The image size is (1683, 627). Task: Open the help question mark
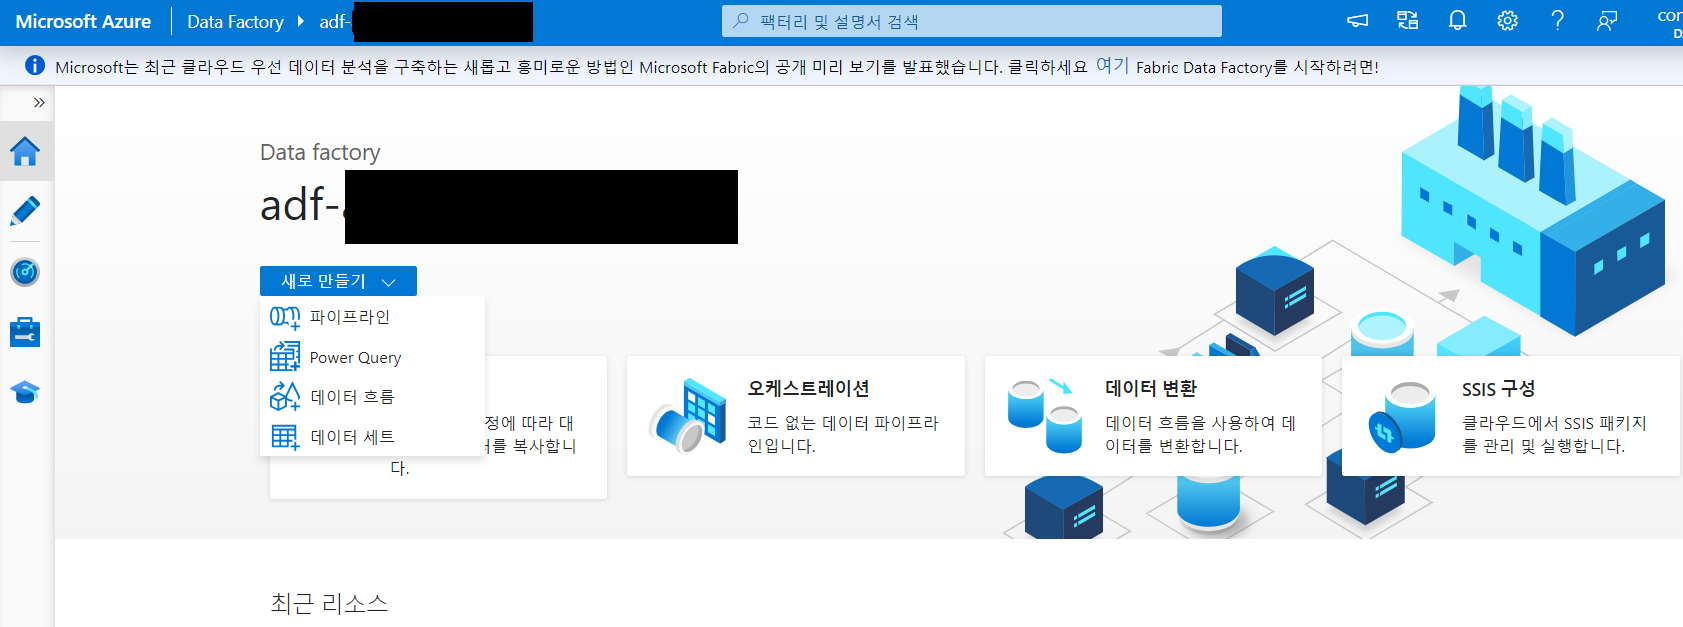tap(1558, 21)
